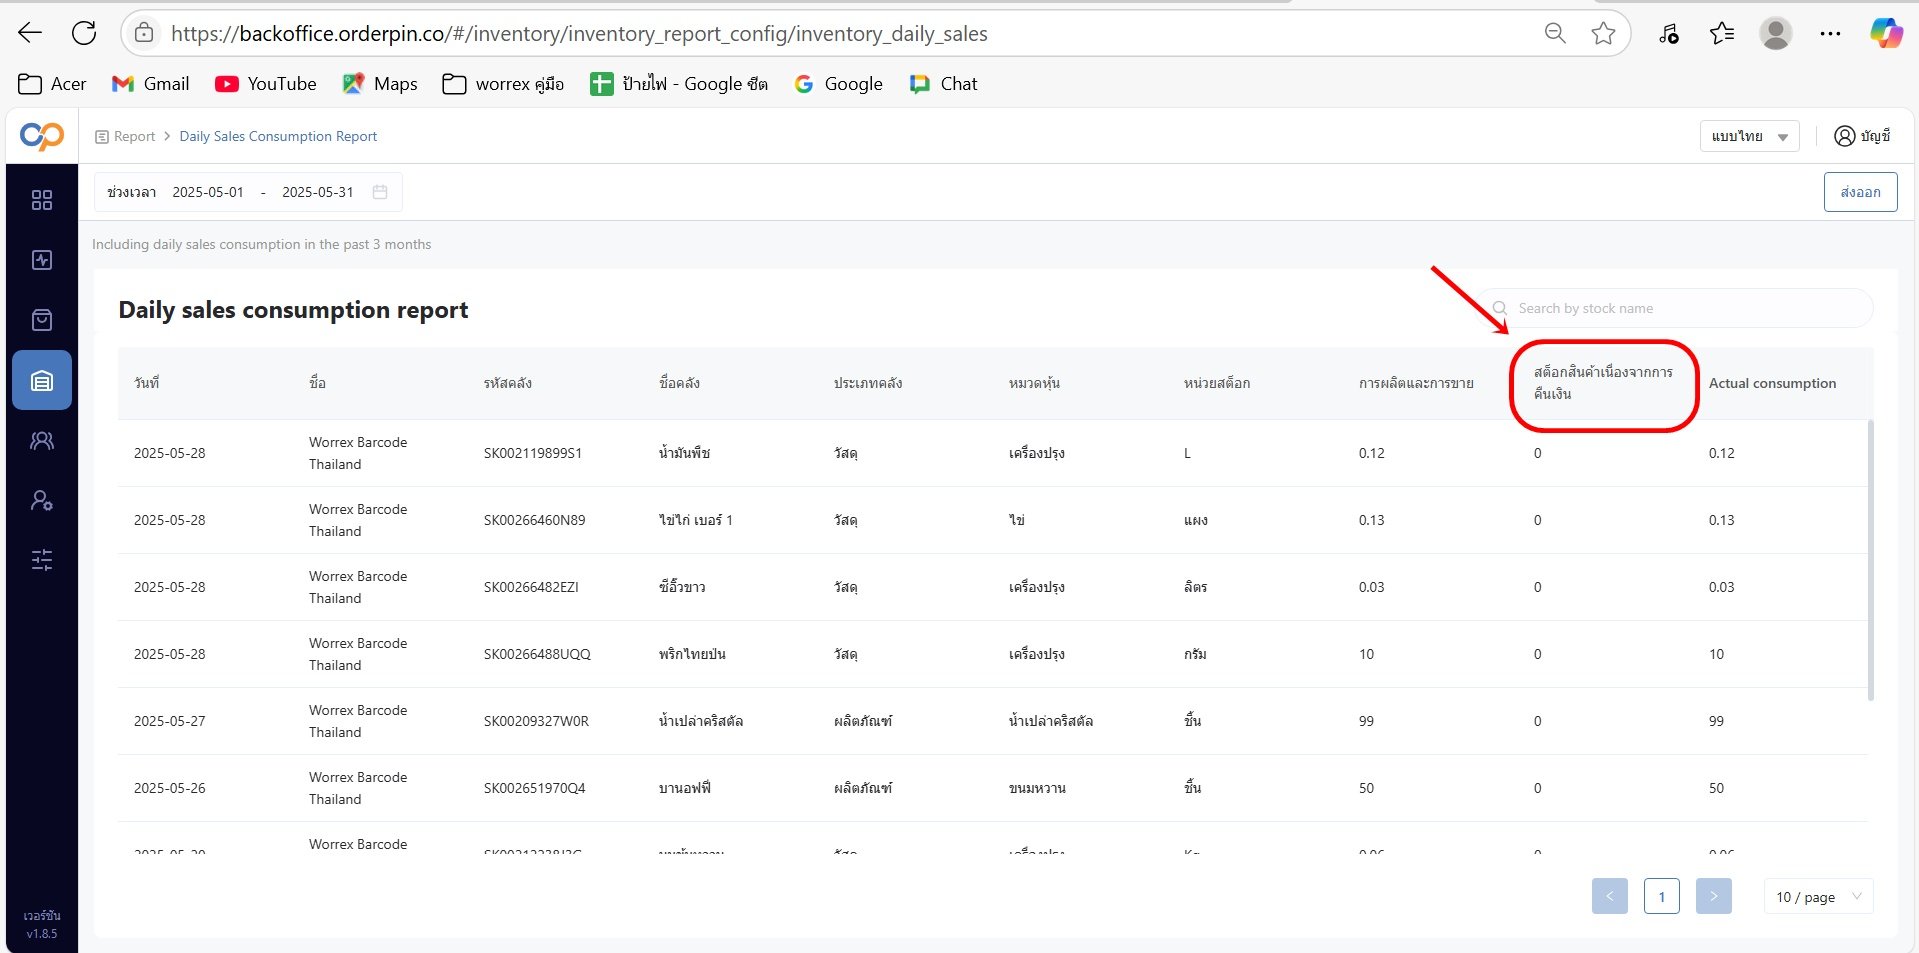This screenshot has height=953, width=1919.
Task: Open the user settings sidebar icon
Action: pyautogui.click(x=42, y=500)
